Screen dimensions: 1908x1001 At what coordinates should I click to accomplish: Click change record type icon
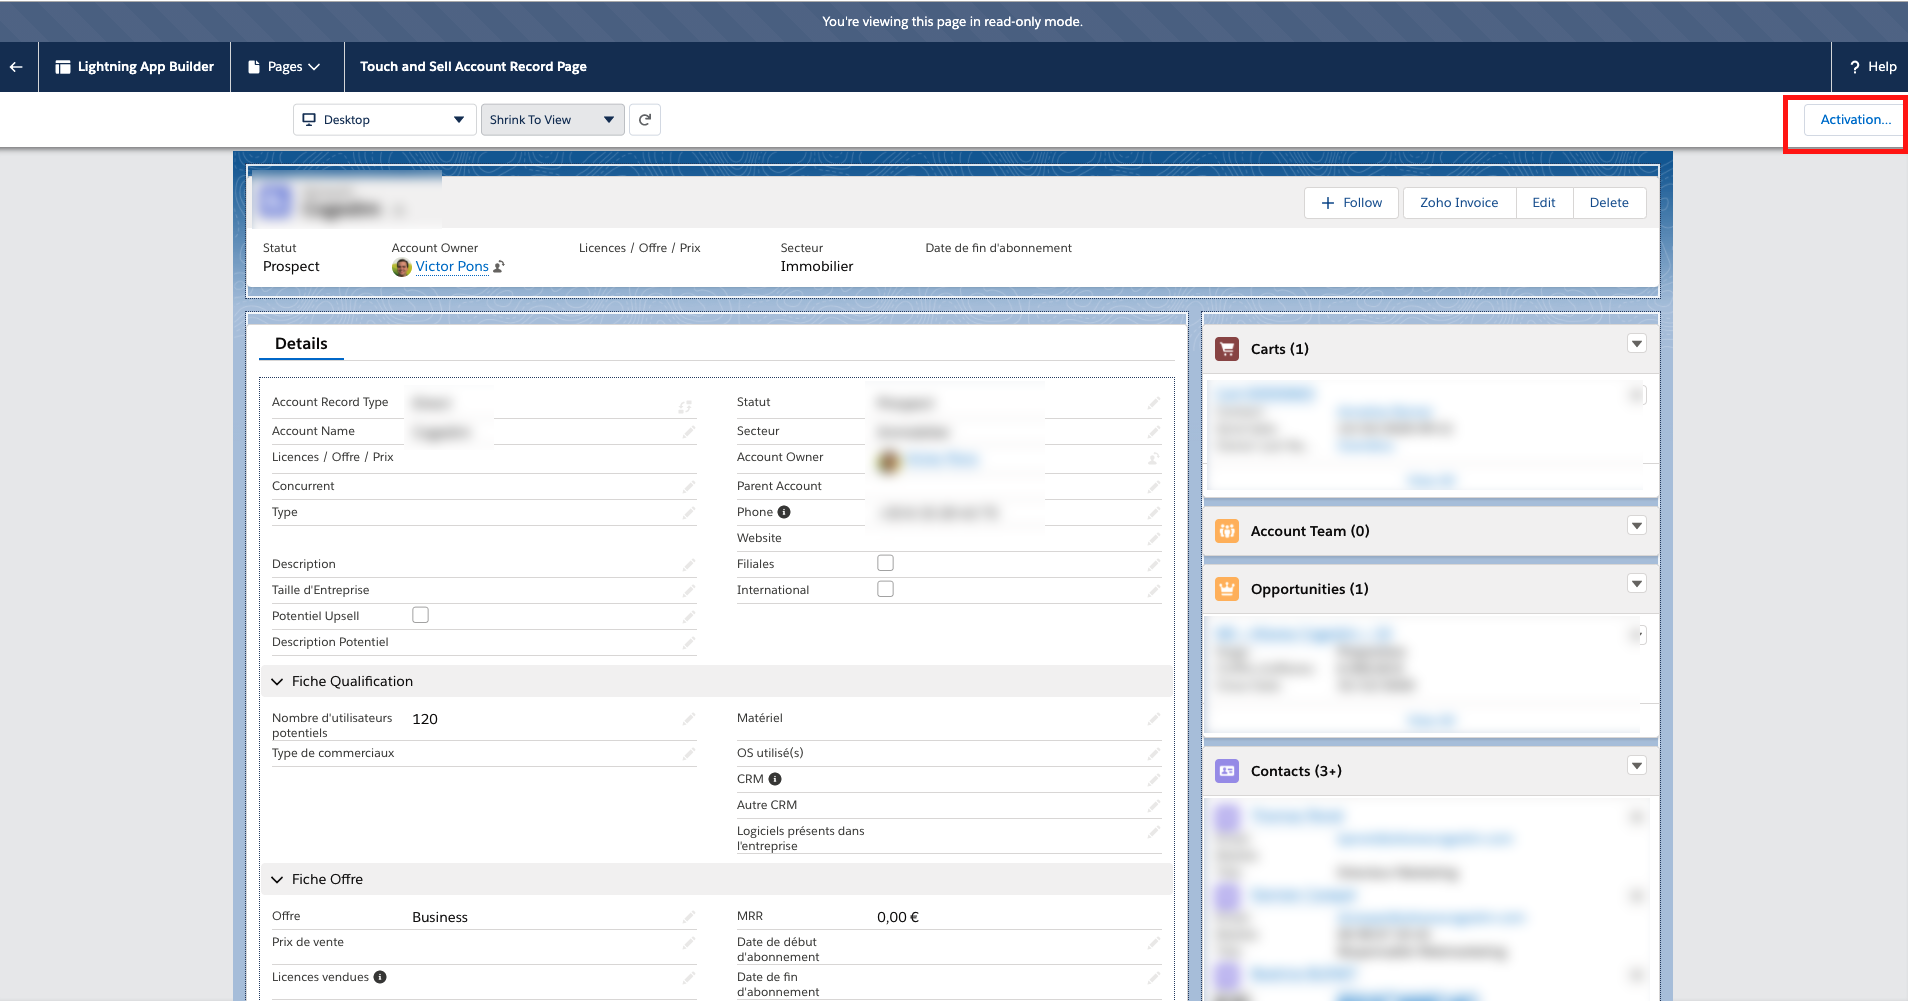[x=685, y=407]
